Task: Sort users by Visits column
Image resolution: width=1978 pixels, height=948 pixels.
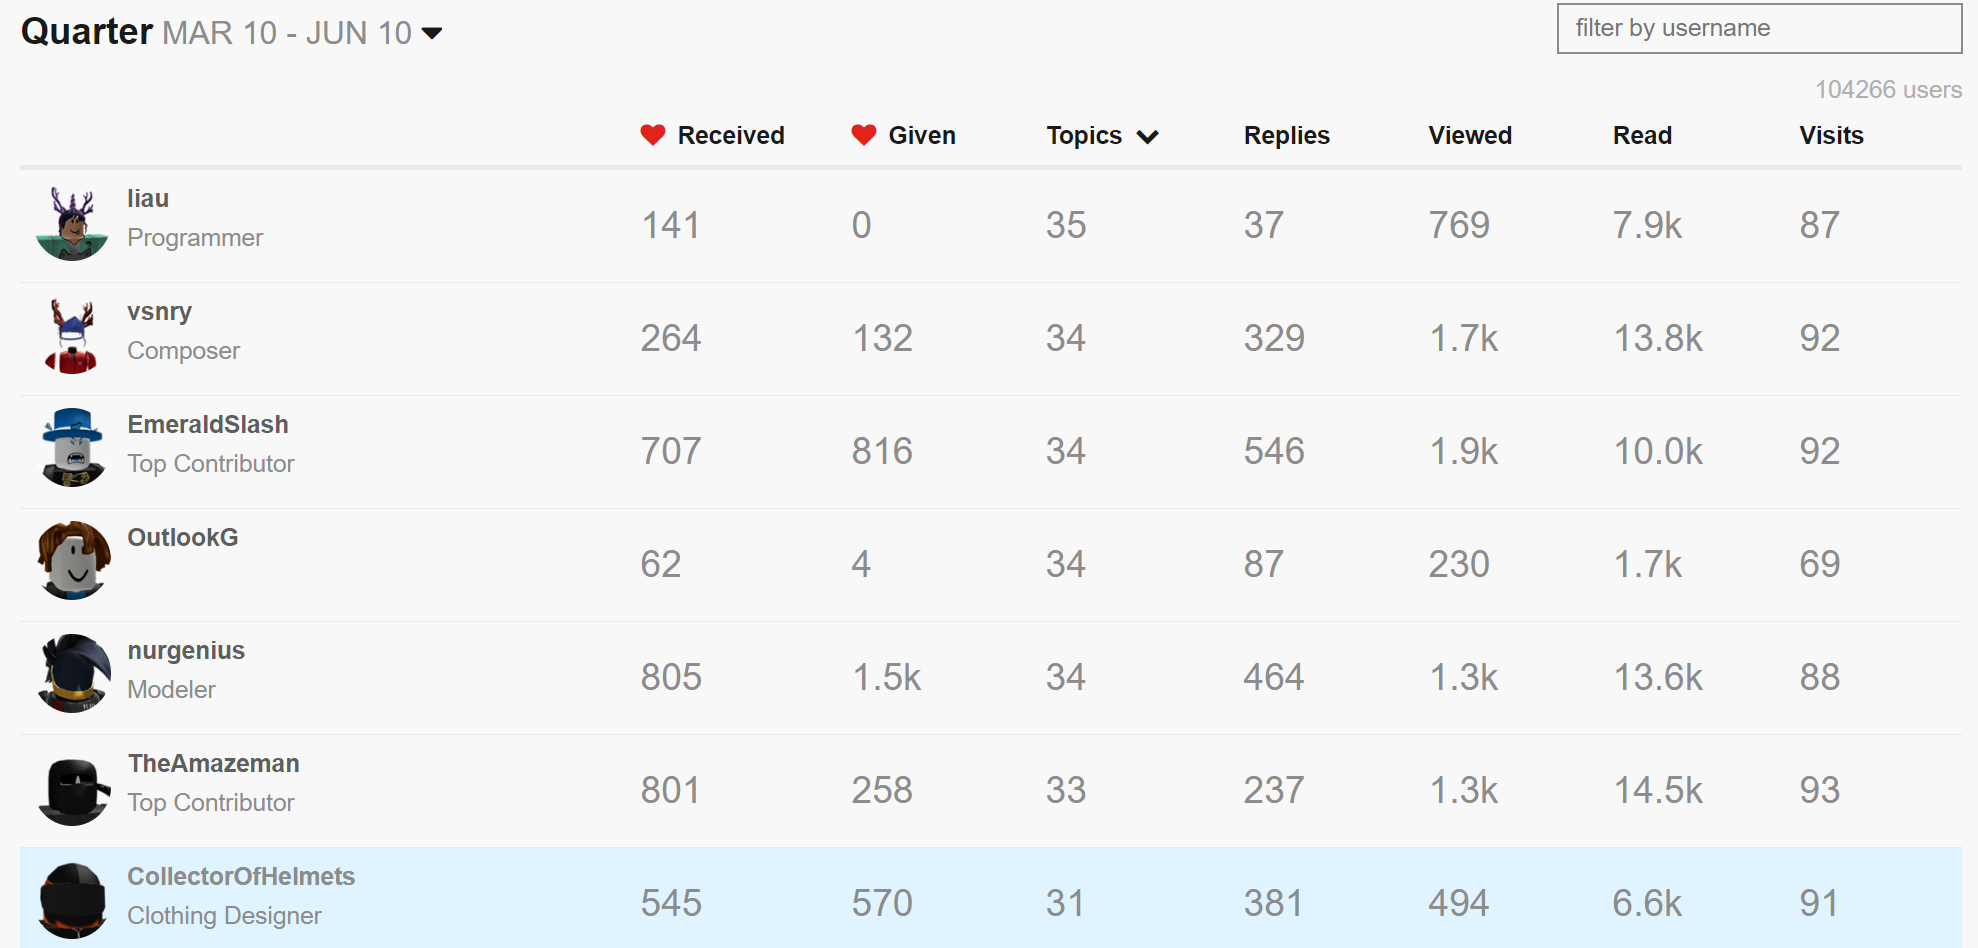Action: pos(1830,135)
